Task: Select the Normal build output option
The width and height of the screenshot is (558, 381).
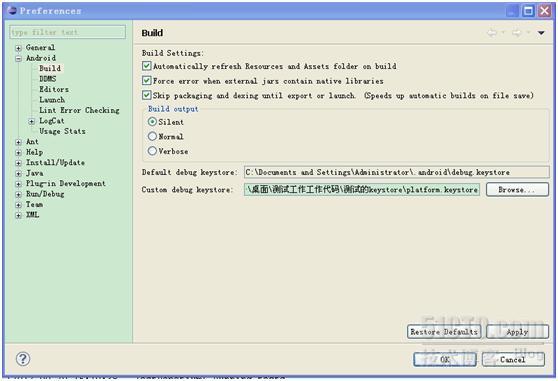Action: pos(152,136)
